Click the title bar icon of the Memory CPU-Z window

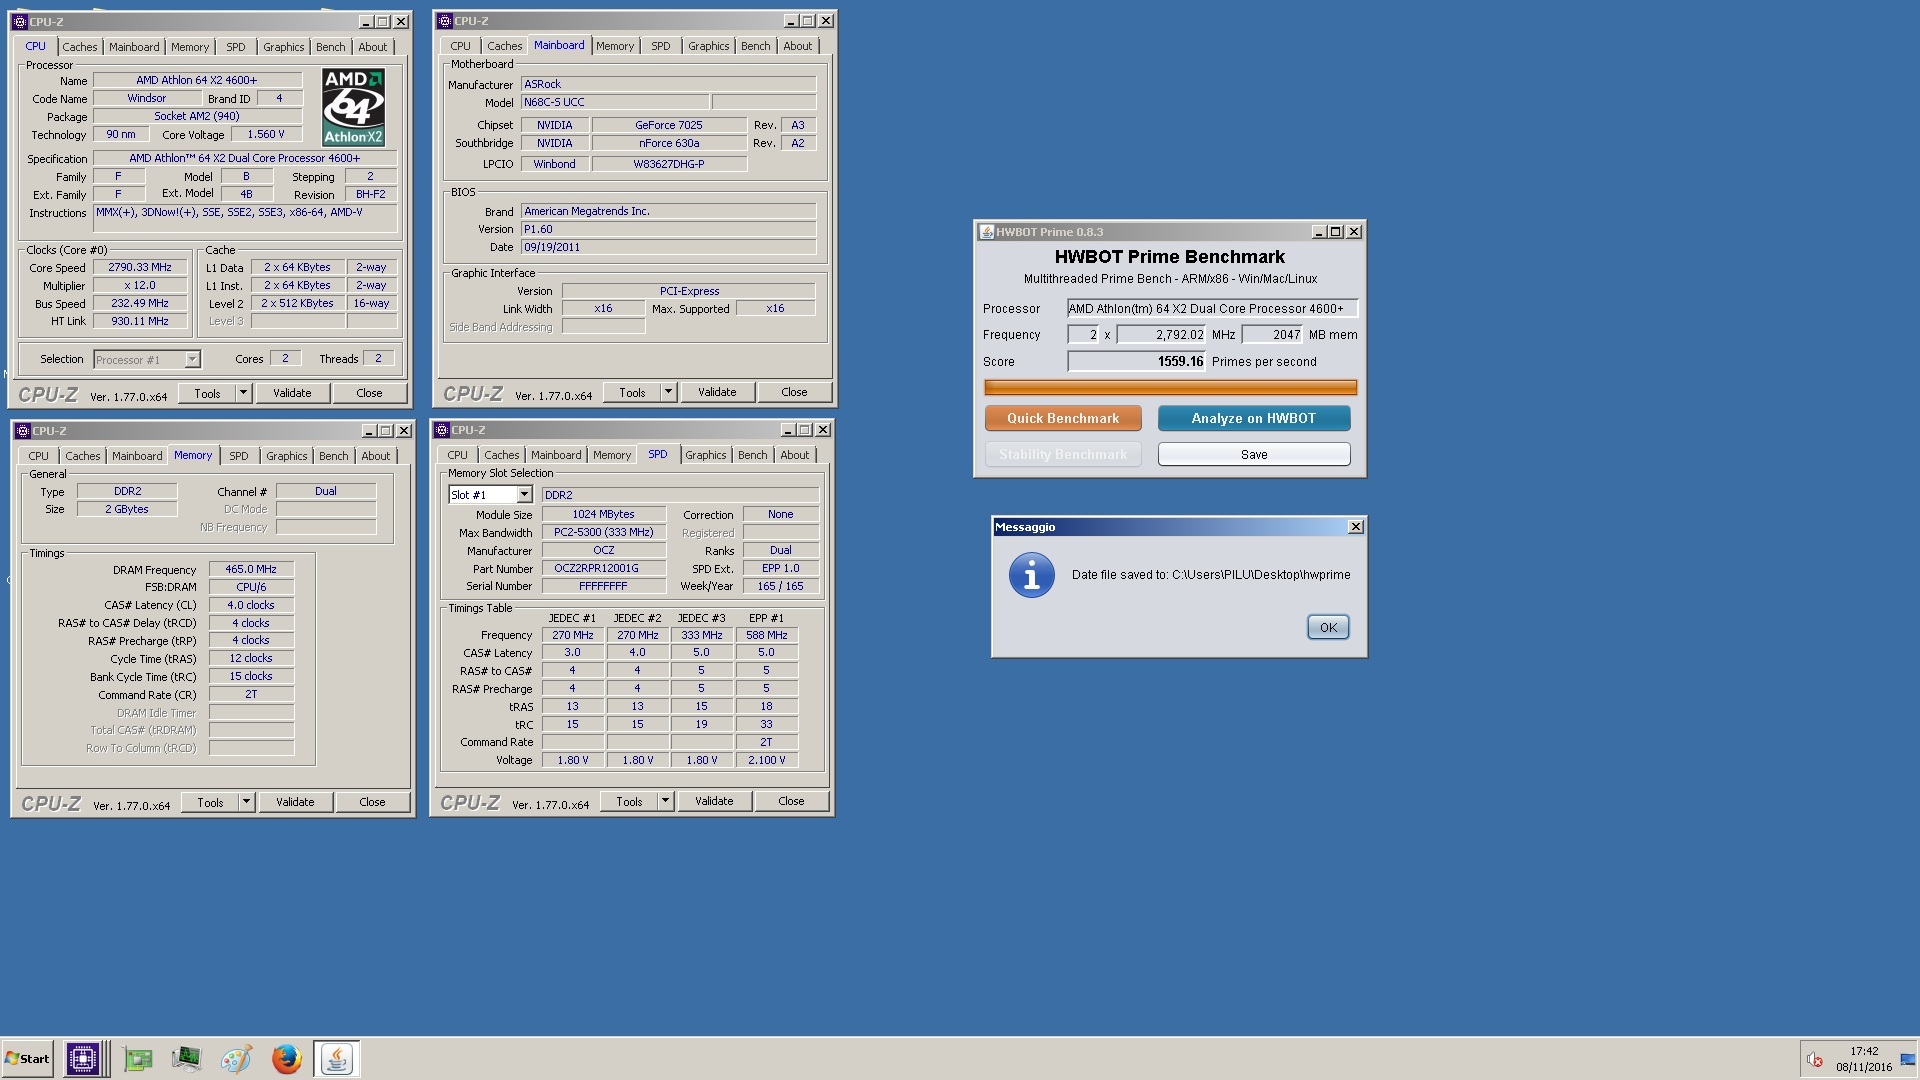click(x=22, y=431)
